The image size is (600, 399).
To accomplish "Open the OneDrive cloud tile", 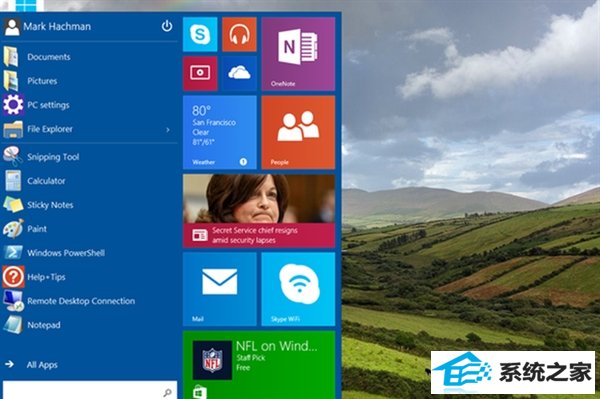I will (x=239, y=73).
